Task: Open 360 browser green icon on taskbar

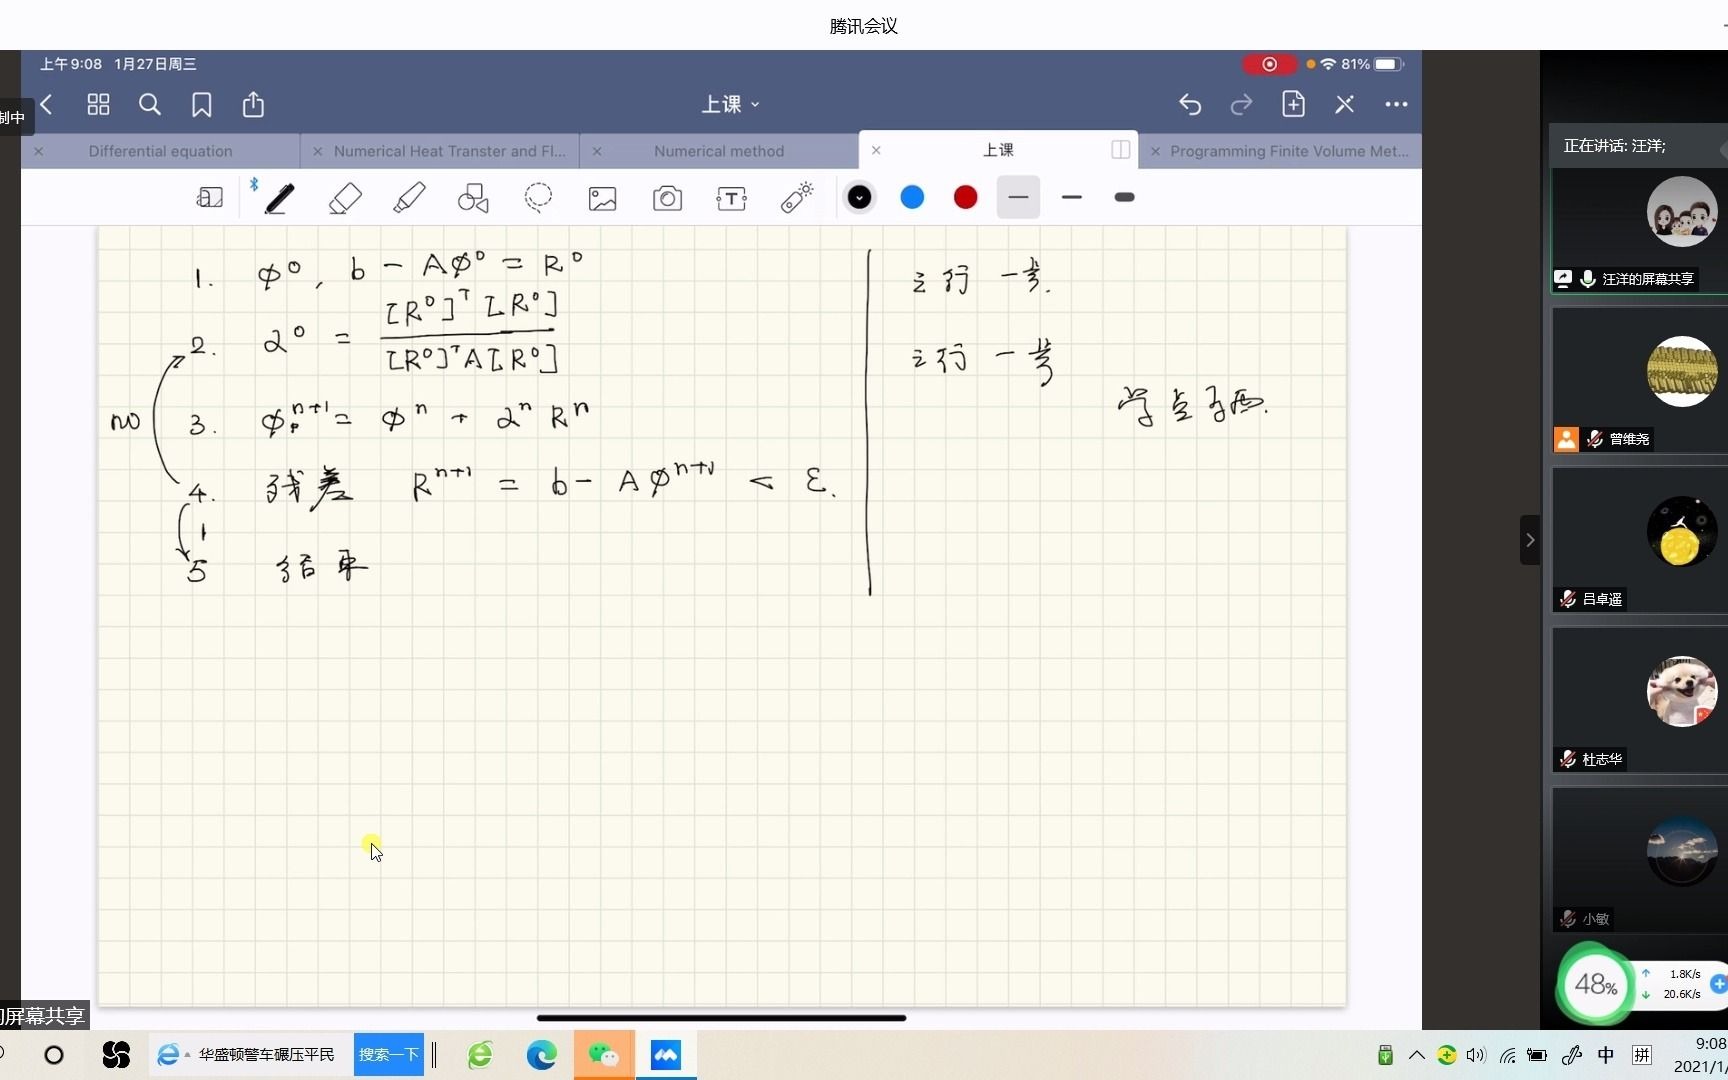Action: coord(480,1055)
